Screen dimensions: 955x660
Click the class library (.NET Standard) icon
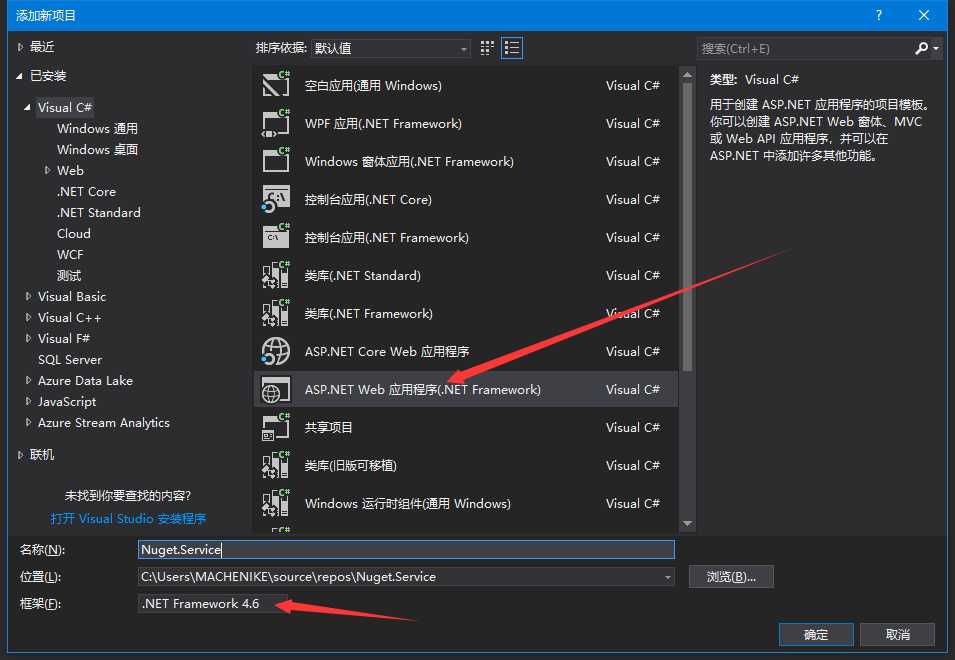click(x=276, y=275)
